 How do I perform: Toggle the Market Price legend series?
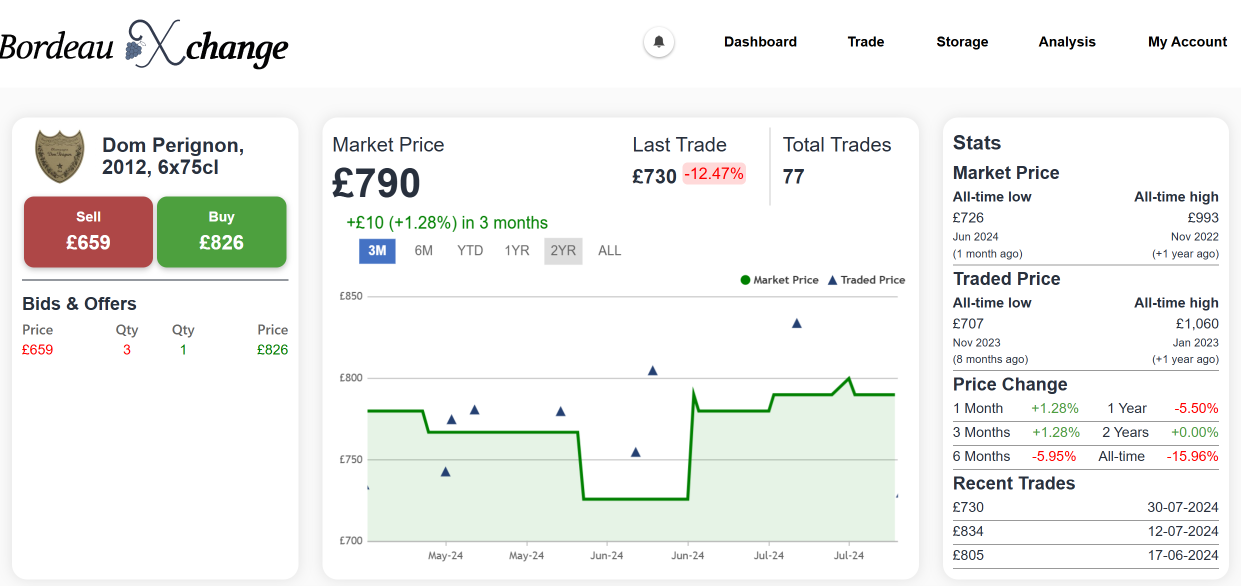tap(779, 280)
